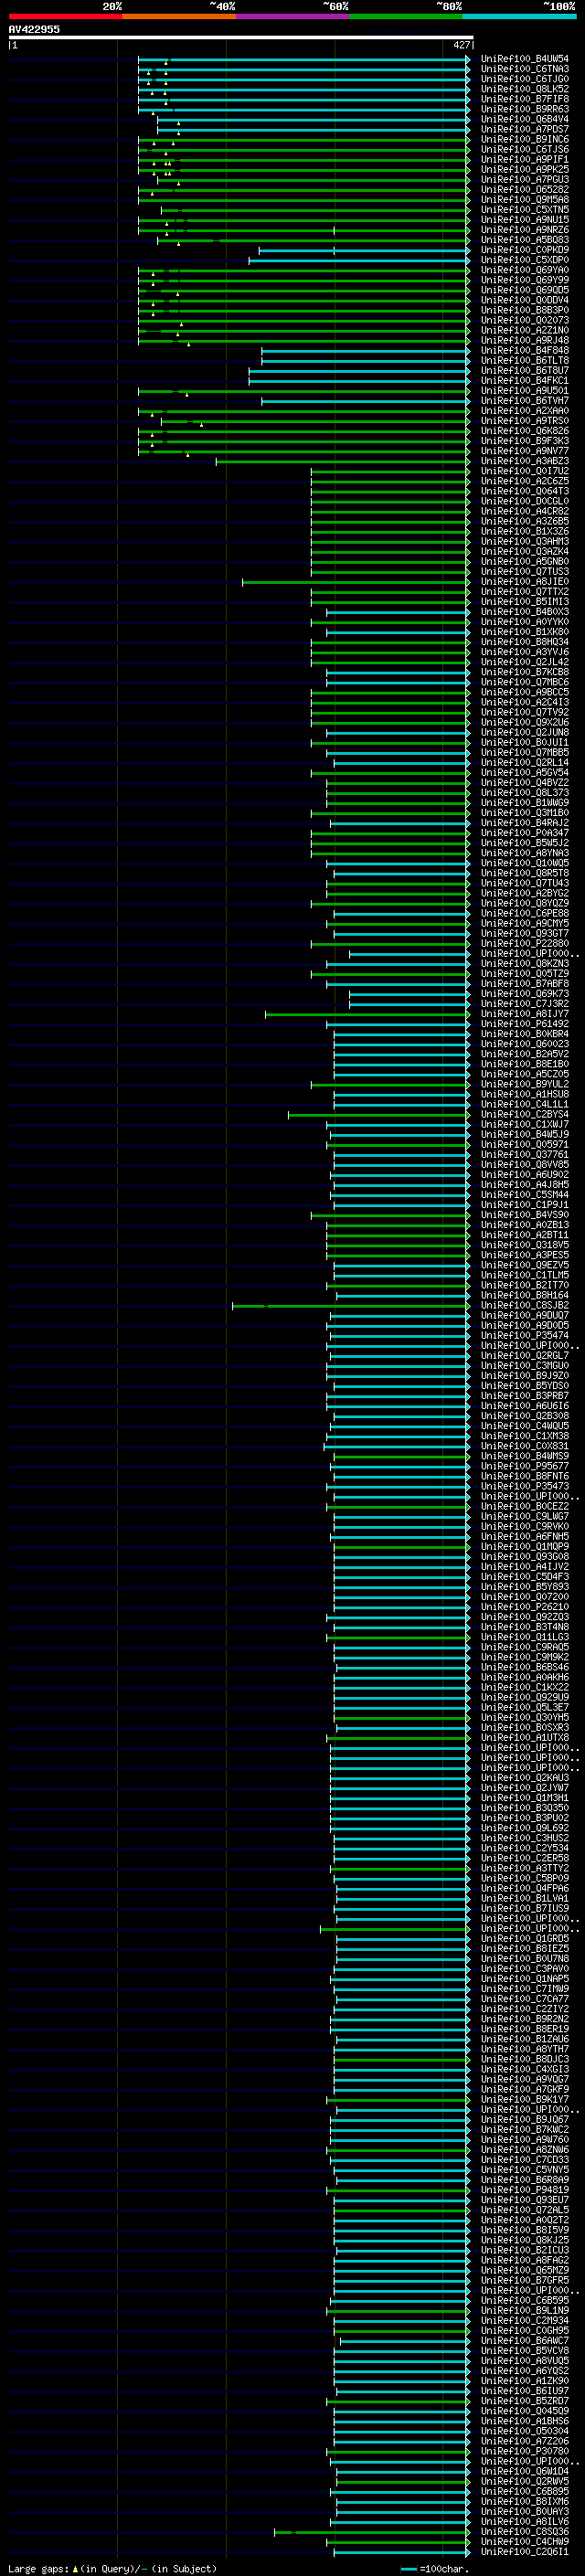
Task: Select the UniRef100_C2BYS4 label
Action: (525, 1114)
